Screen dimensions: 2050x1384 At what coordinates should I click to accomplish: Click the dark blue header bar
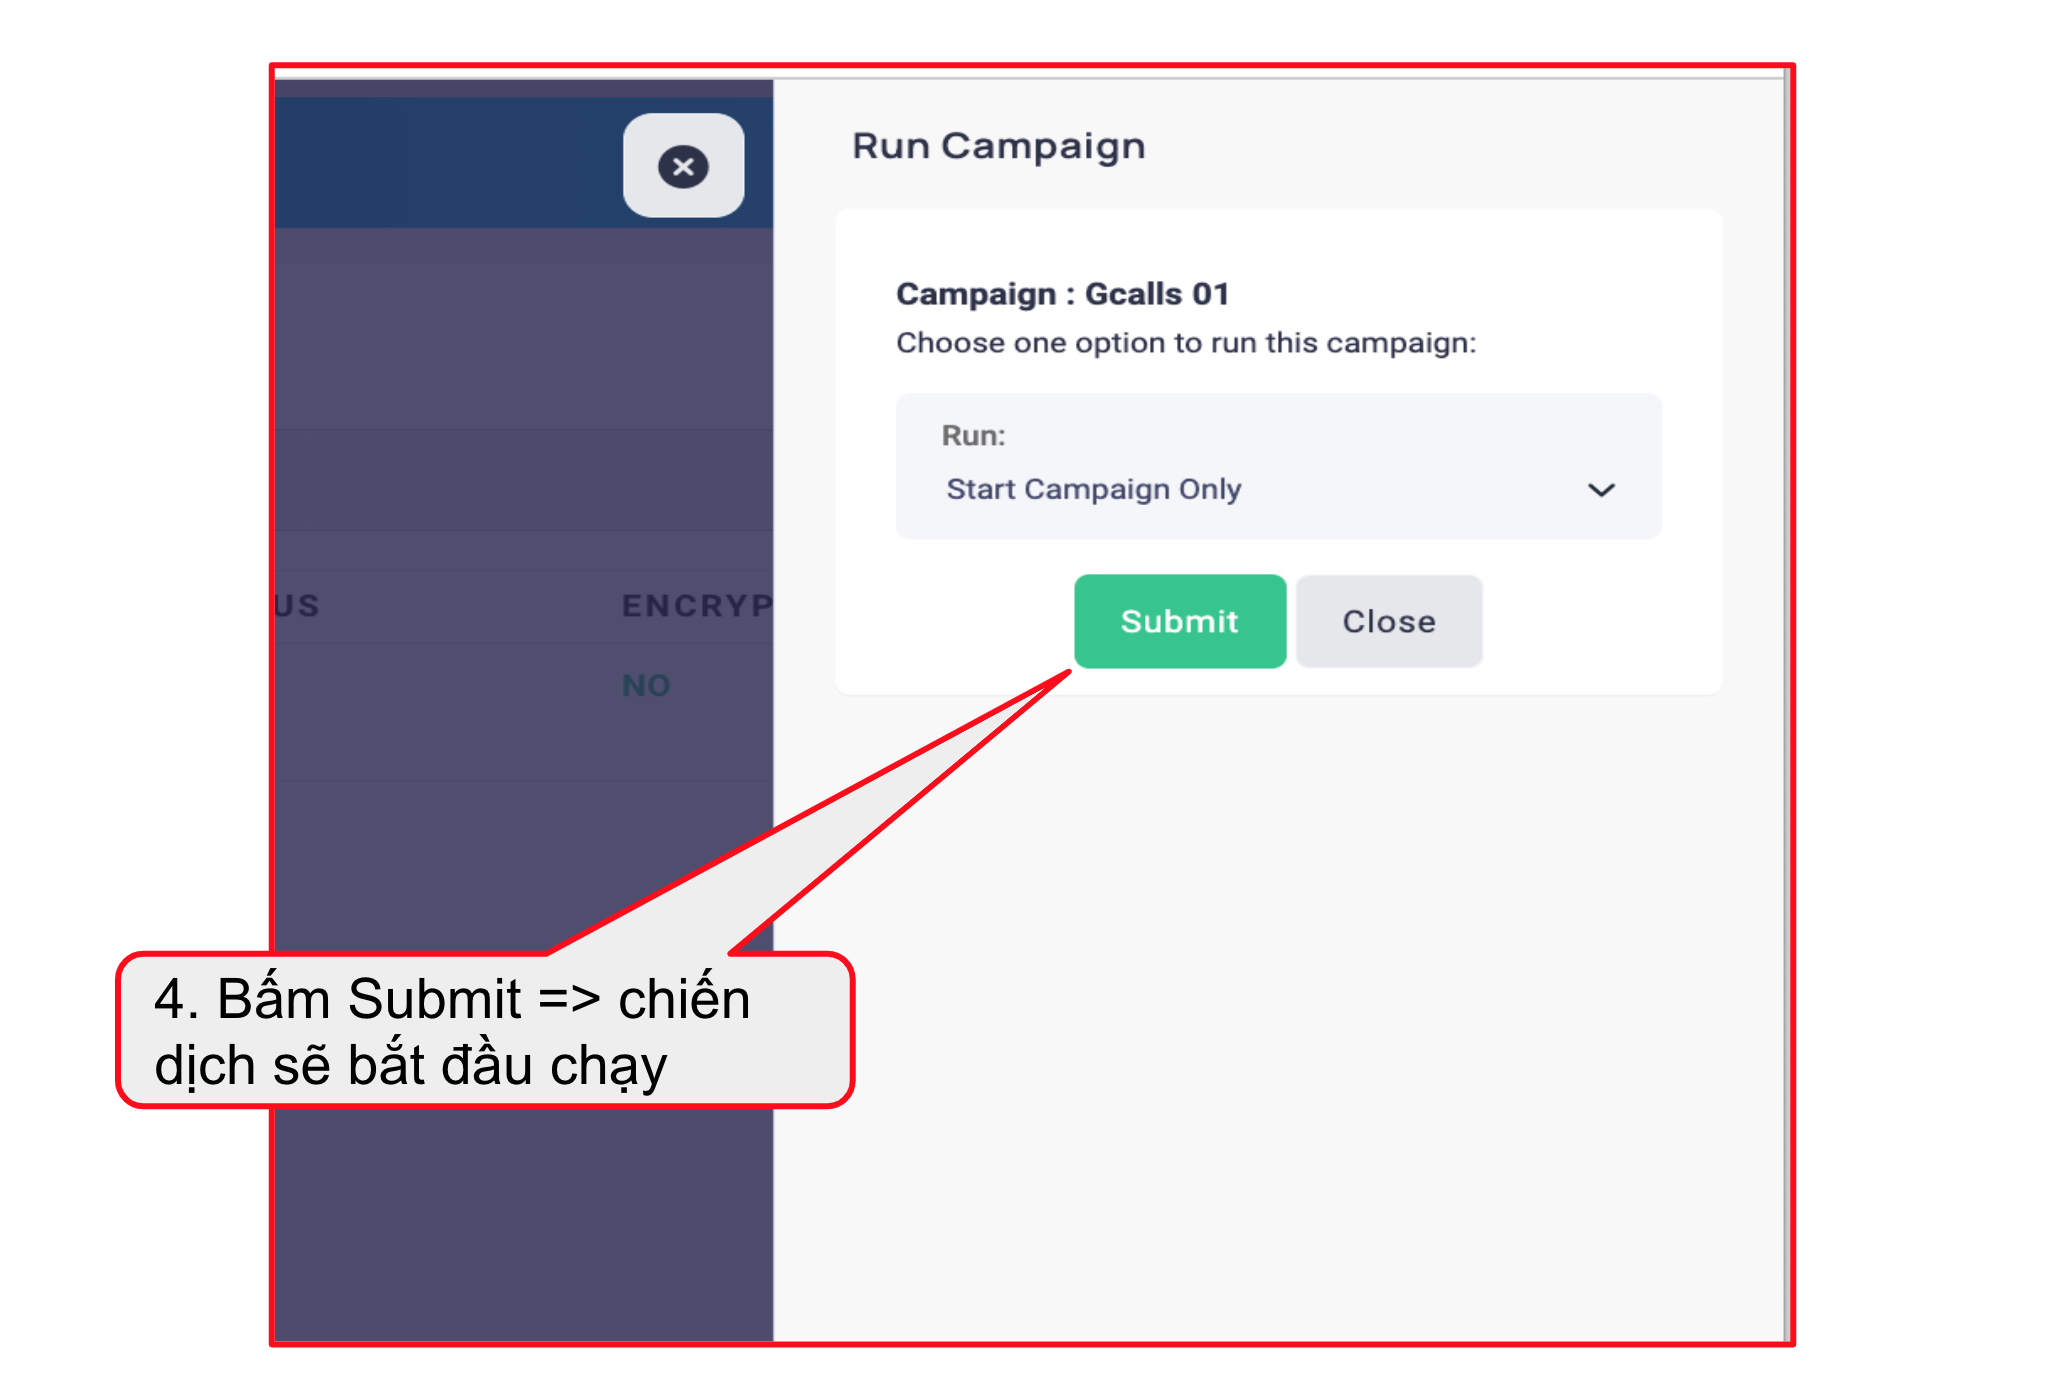tap(450, 162)
